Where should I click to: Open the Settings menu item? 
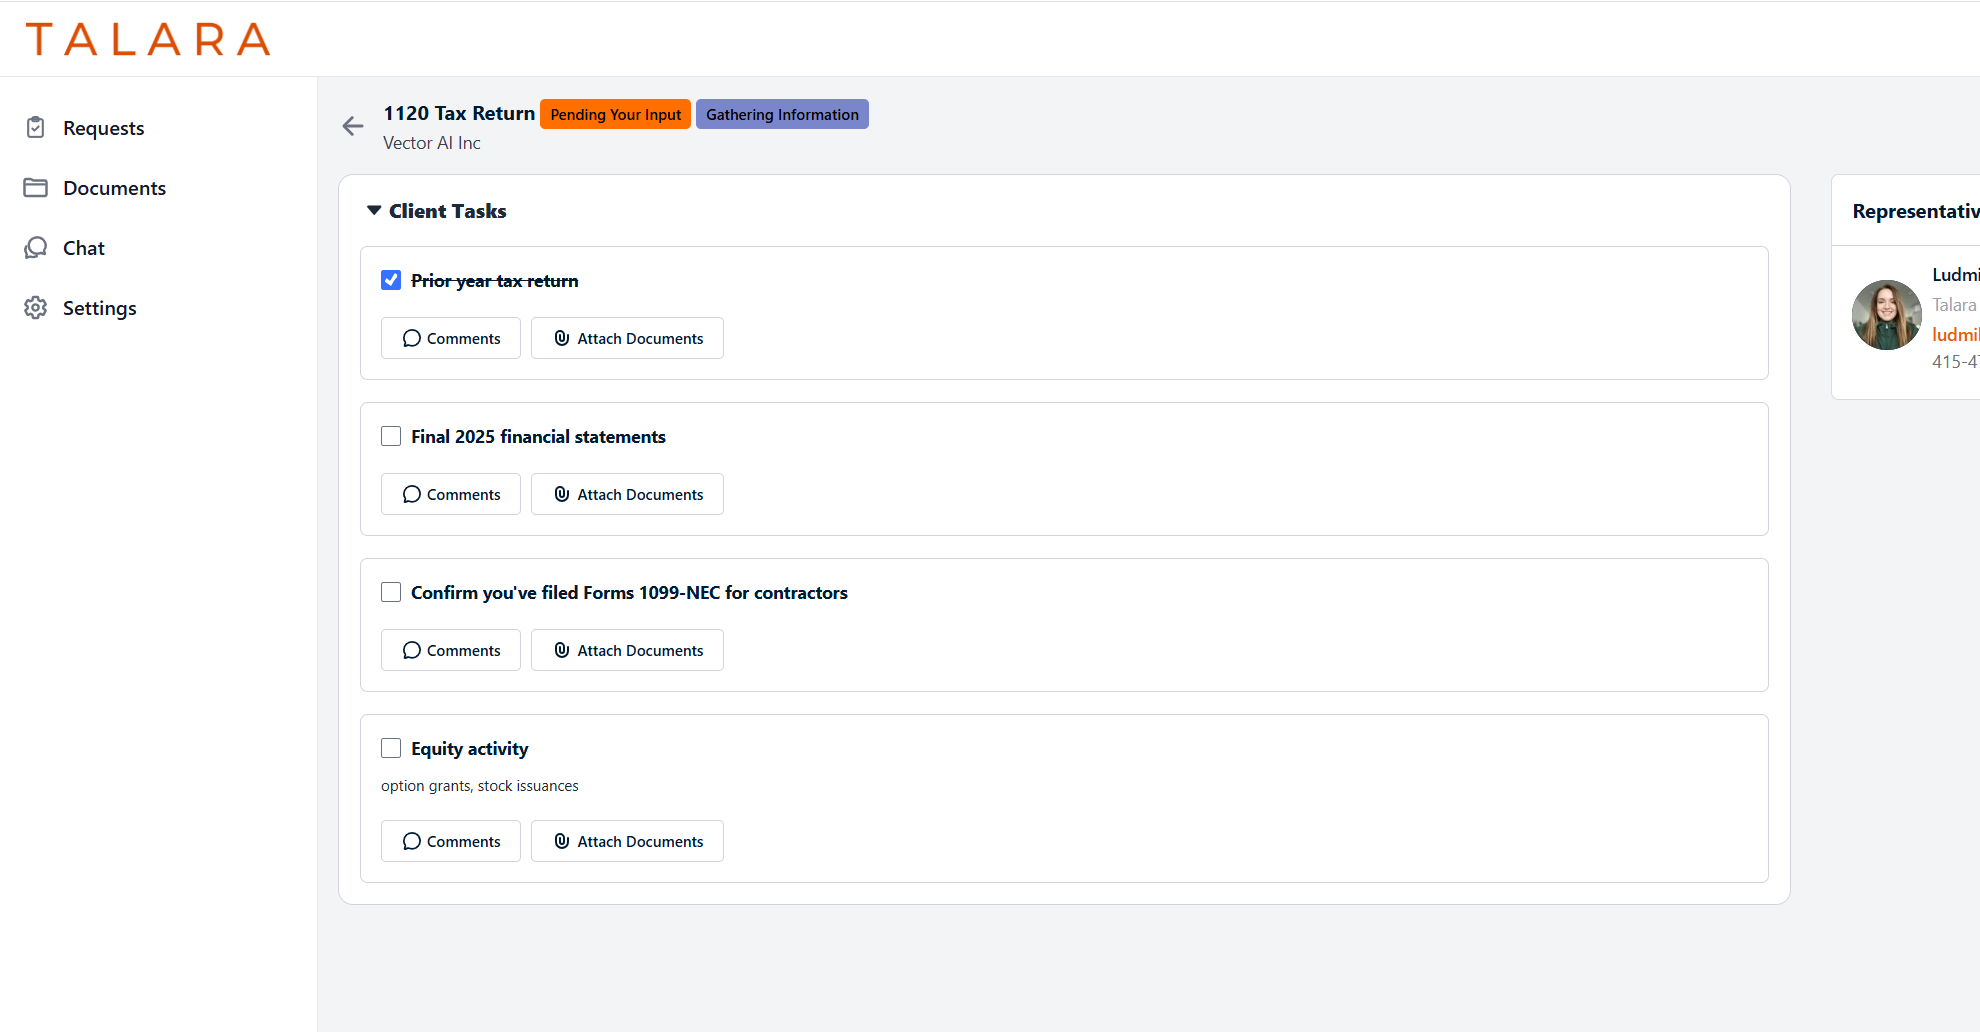(x=99, y=308)
